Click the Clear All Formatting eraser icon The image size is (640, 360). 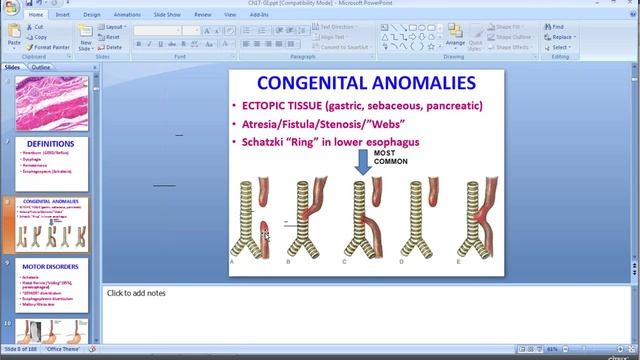tap(230, 31)
